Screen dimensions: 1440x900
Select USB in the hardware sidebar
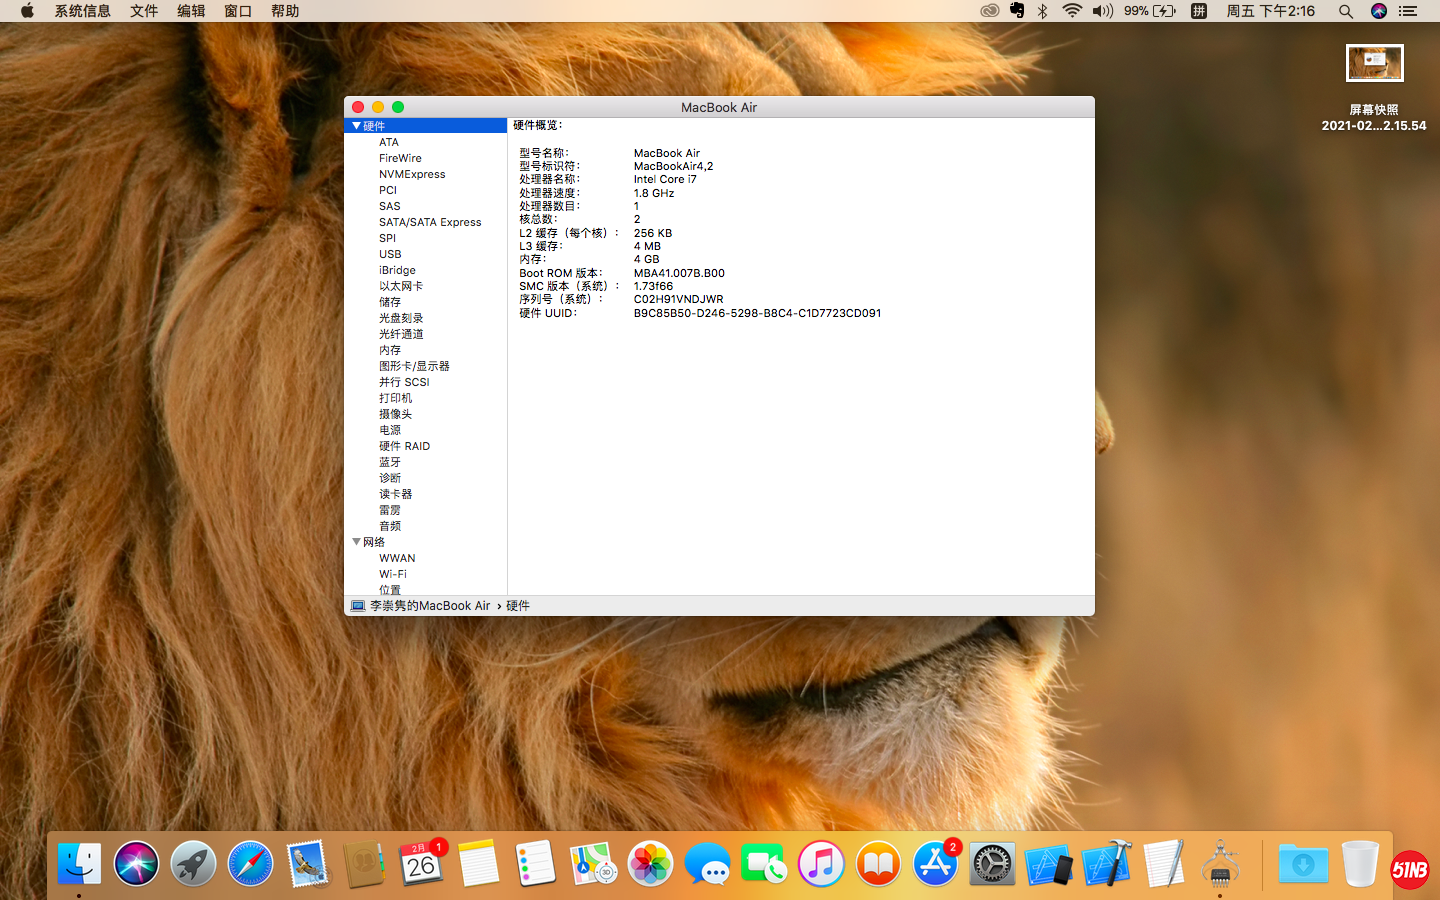(x=390, y=254)
